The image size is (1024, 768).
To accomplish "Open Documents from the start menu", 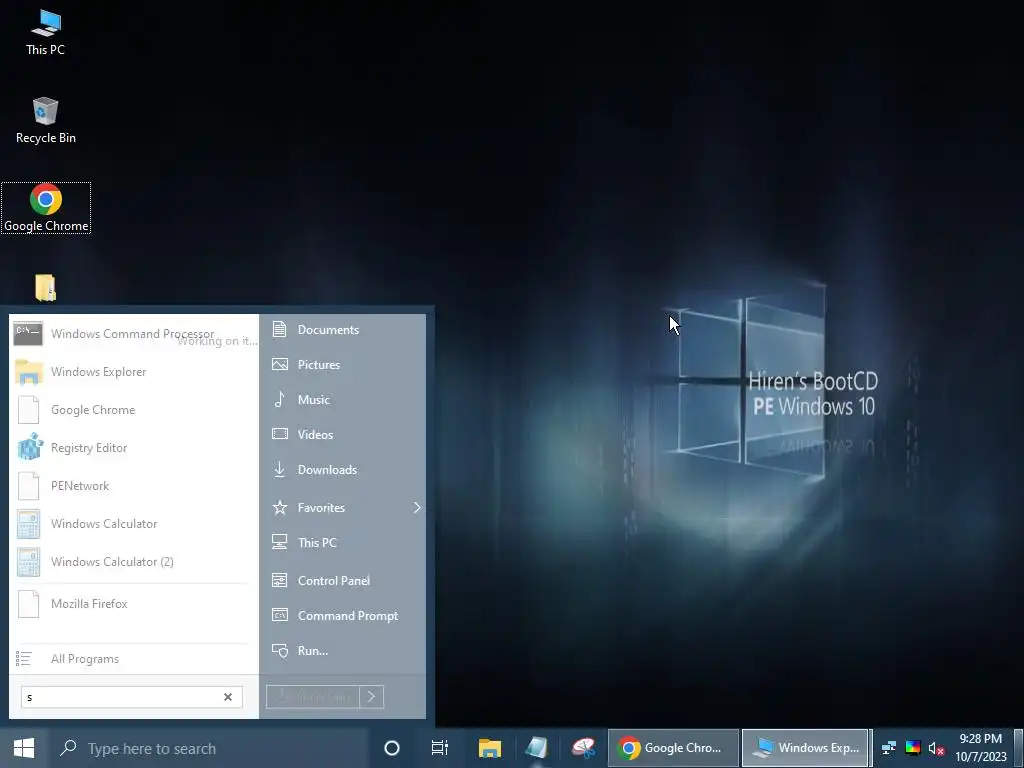I will (343, 330).
